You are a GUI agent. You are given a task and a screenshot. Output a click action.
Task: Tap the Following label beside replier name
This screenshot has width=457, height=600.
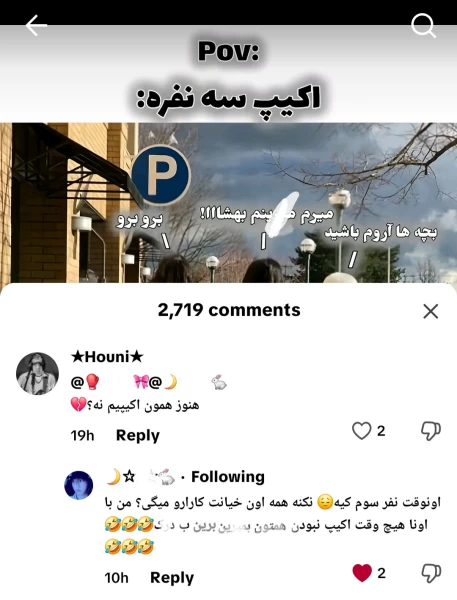click(x=228, y=477)
